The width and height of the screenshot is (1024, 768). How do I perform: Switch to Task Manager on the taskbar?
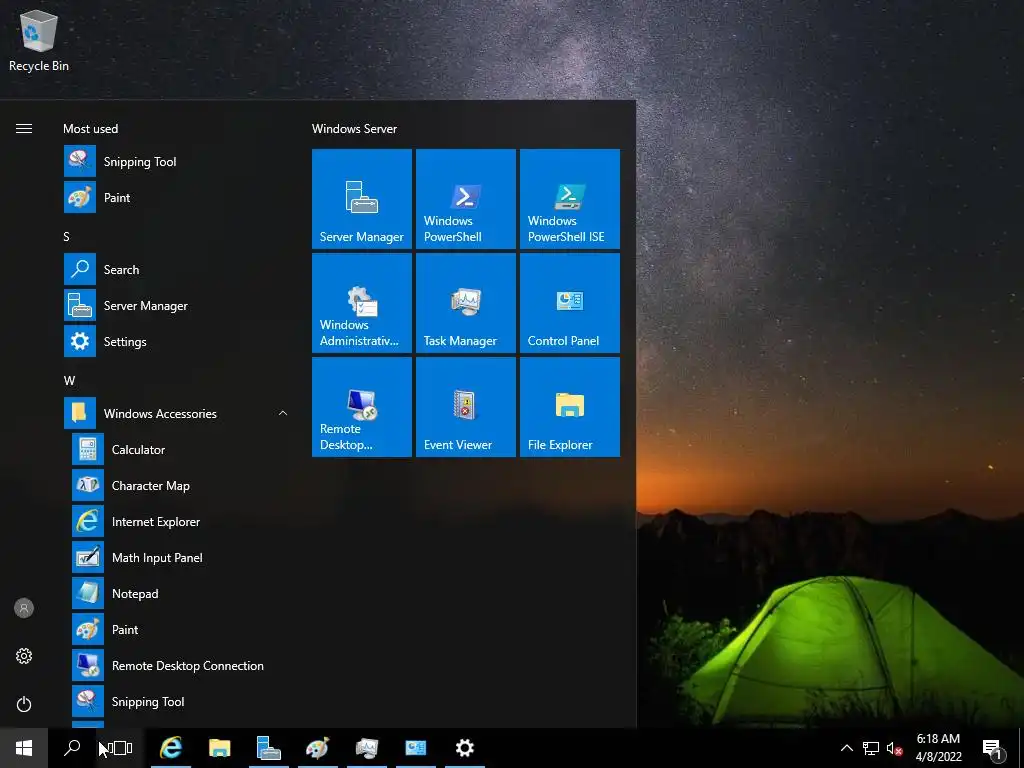(366, 748)
